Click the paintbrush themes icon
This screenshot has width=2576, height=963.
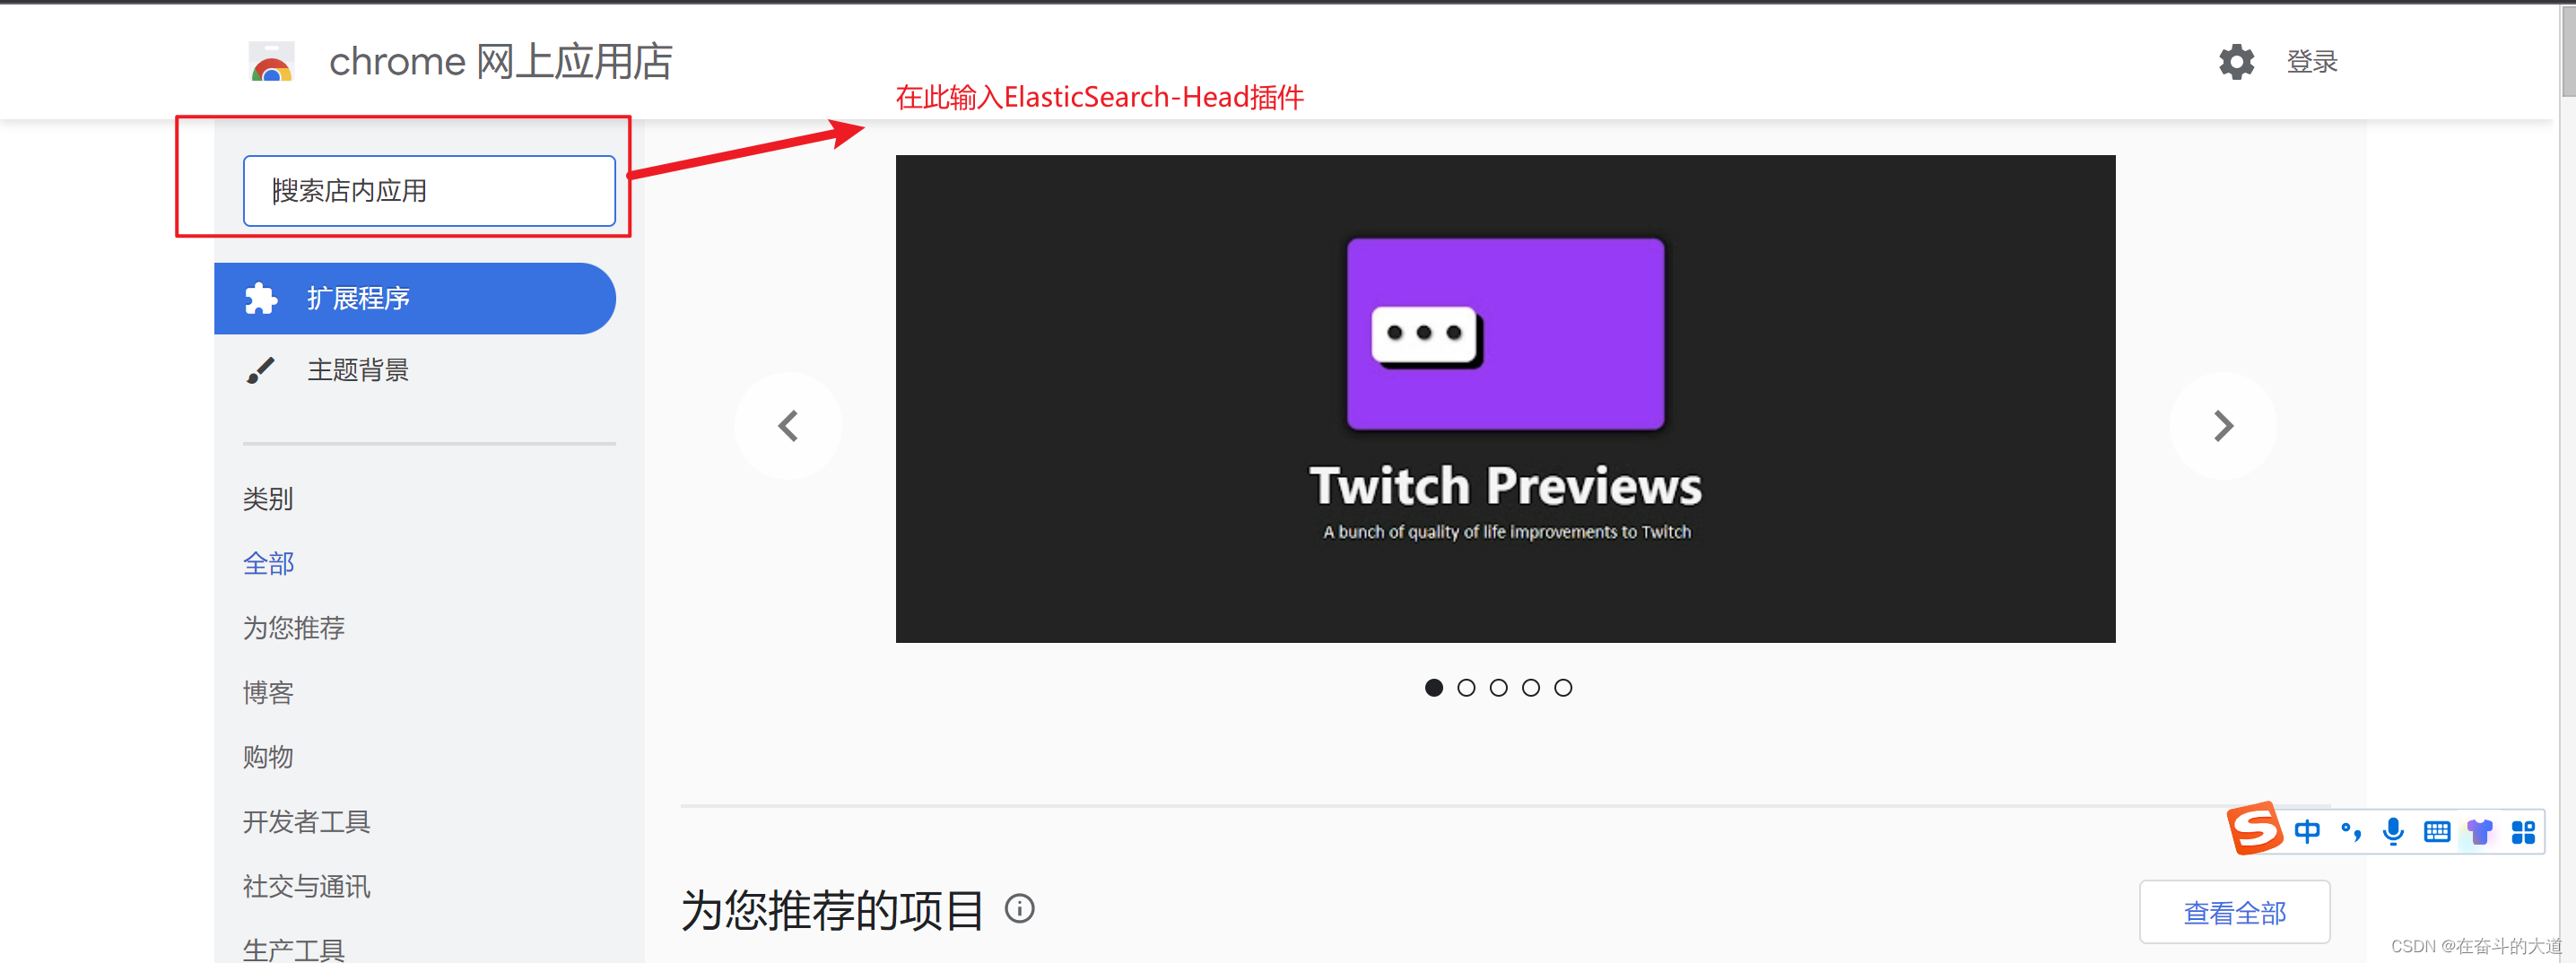point(260,370)
